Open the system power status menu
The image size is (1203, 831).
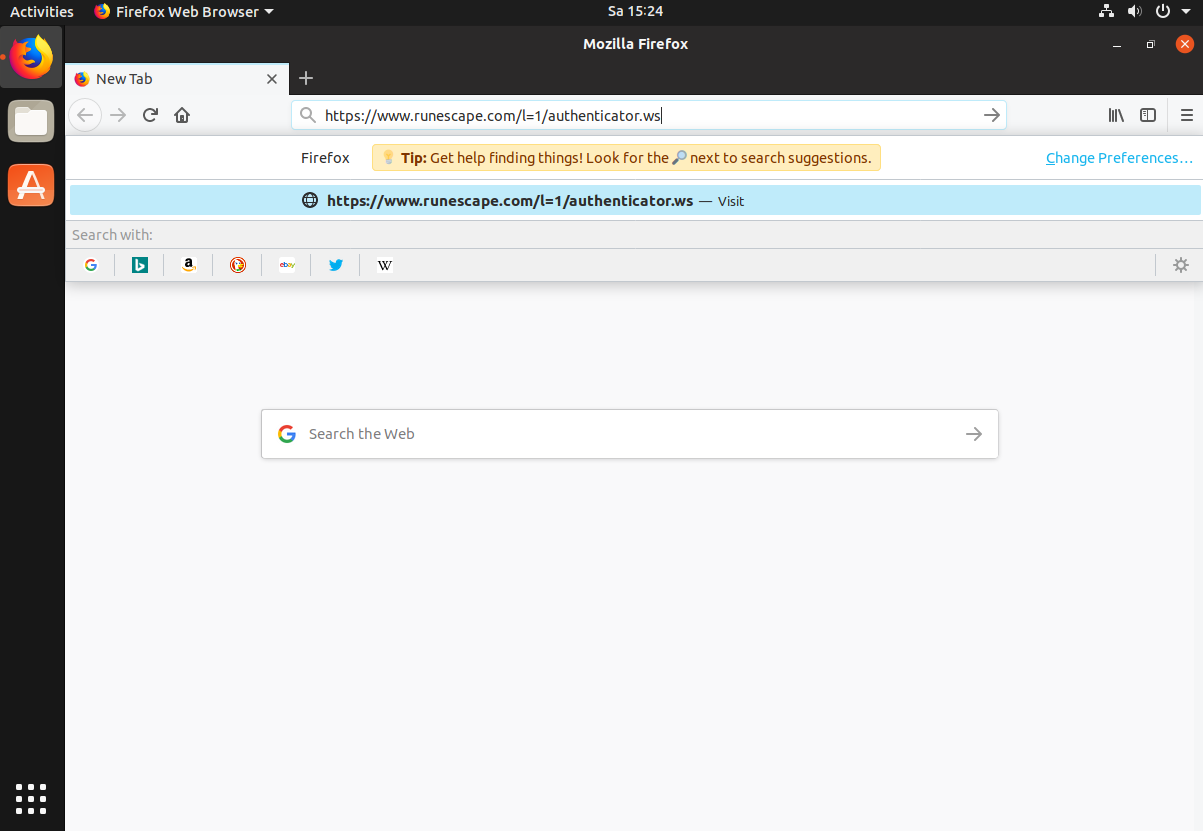pos(1168,12)
